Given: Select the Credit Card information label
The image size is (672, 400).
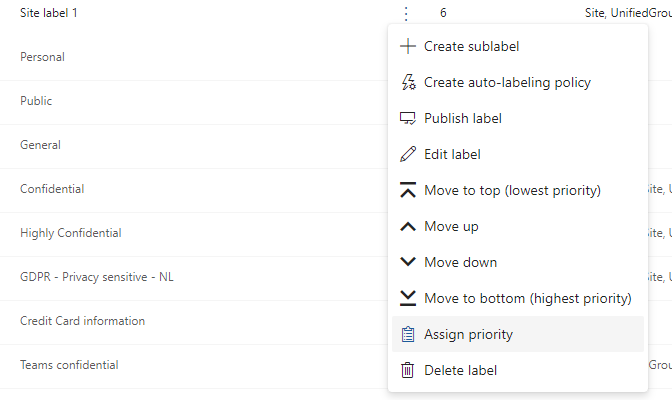Looking at the screenshot, I should coord(83,321).
